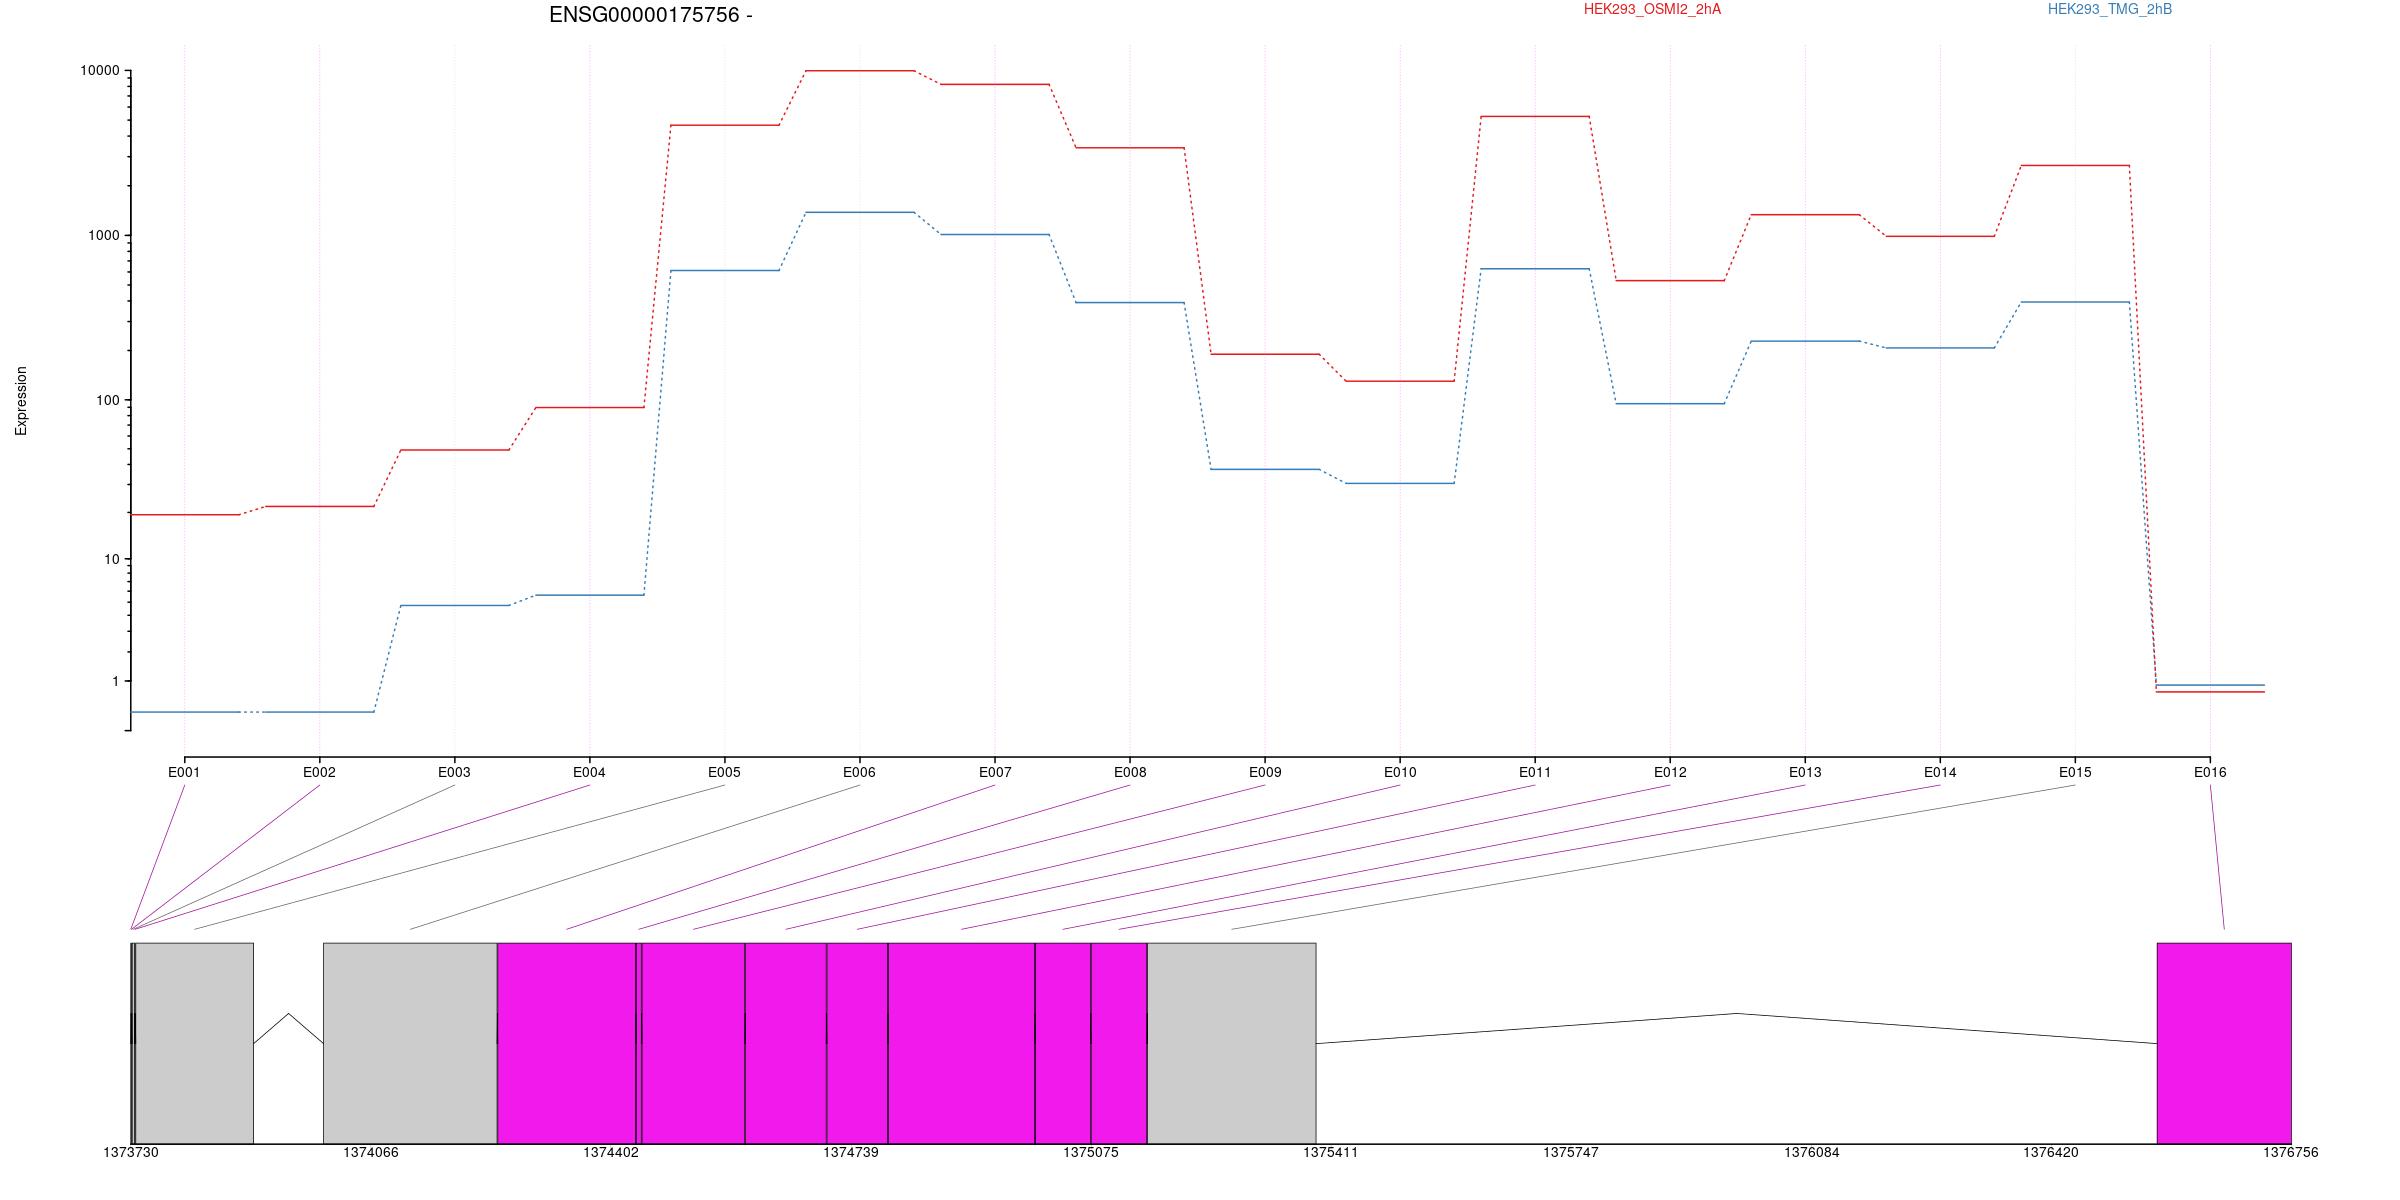Image resolution: width=2400 pixels, height=1200 pixels.
Task: Click the Expression y-axis label
Action: coord(21,401)
